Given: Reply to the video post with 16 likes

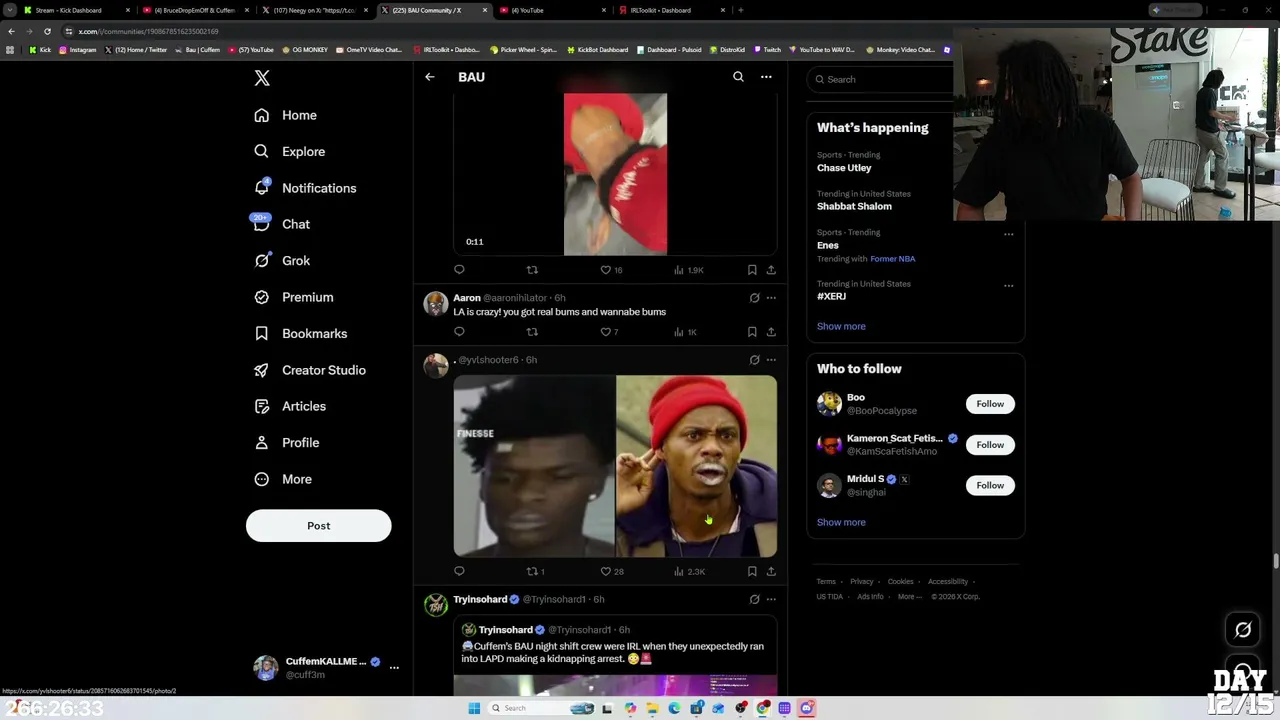Looking at the screenshot, I should click(x=459, y=270).
